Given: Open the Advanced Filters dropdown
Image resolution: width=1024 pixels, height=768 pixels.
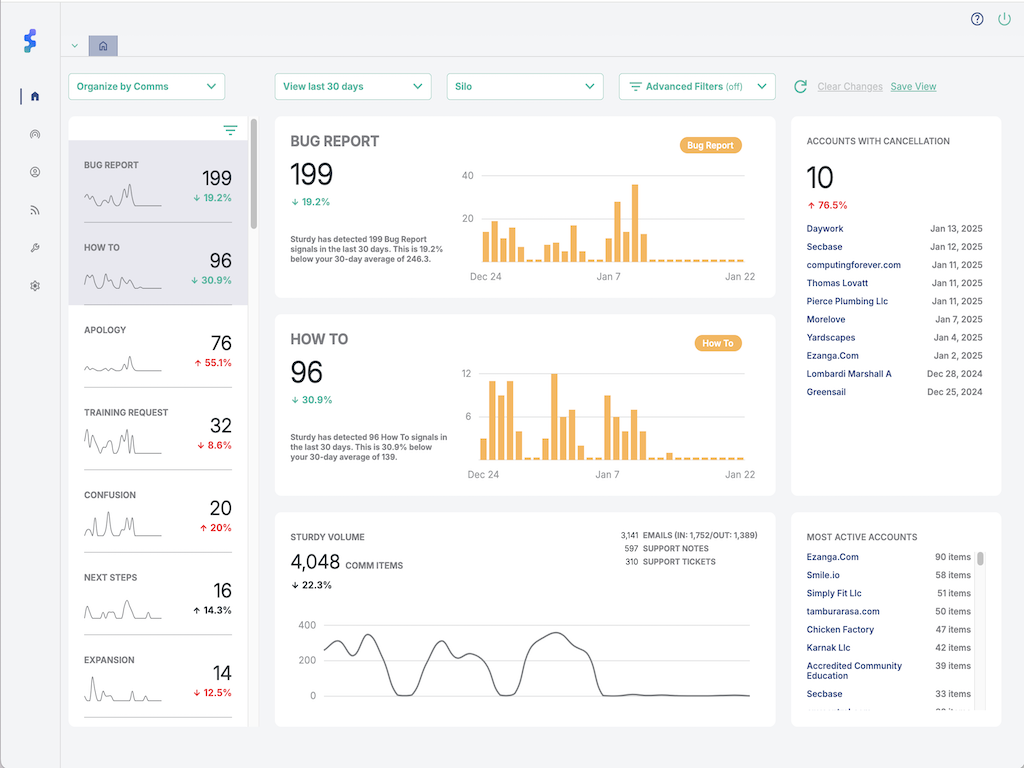Looking at the screenshot, I should pos(697,87).
